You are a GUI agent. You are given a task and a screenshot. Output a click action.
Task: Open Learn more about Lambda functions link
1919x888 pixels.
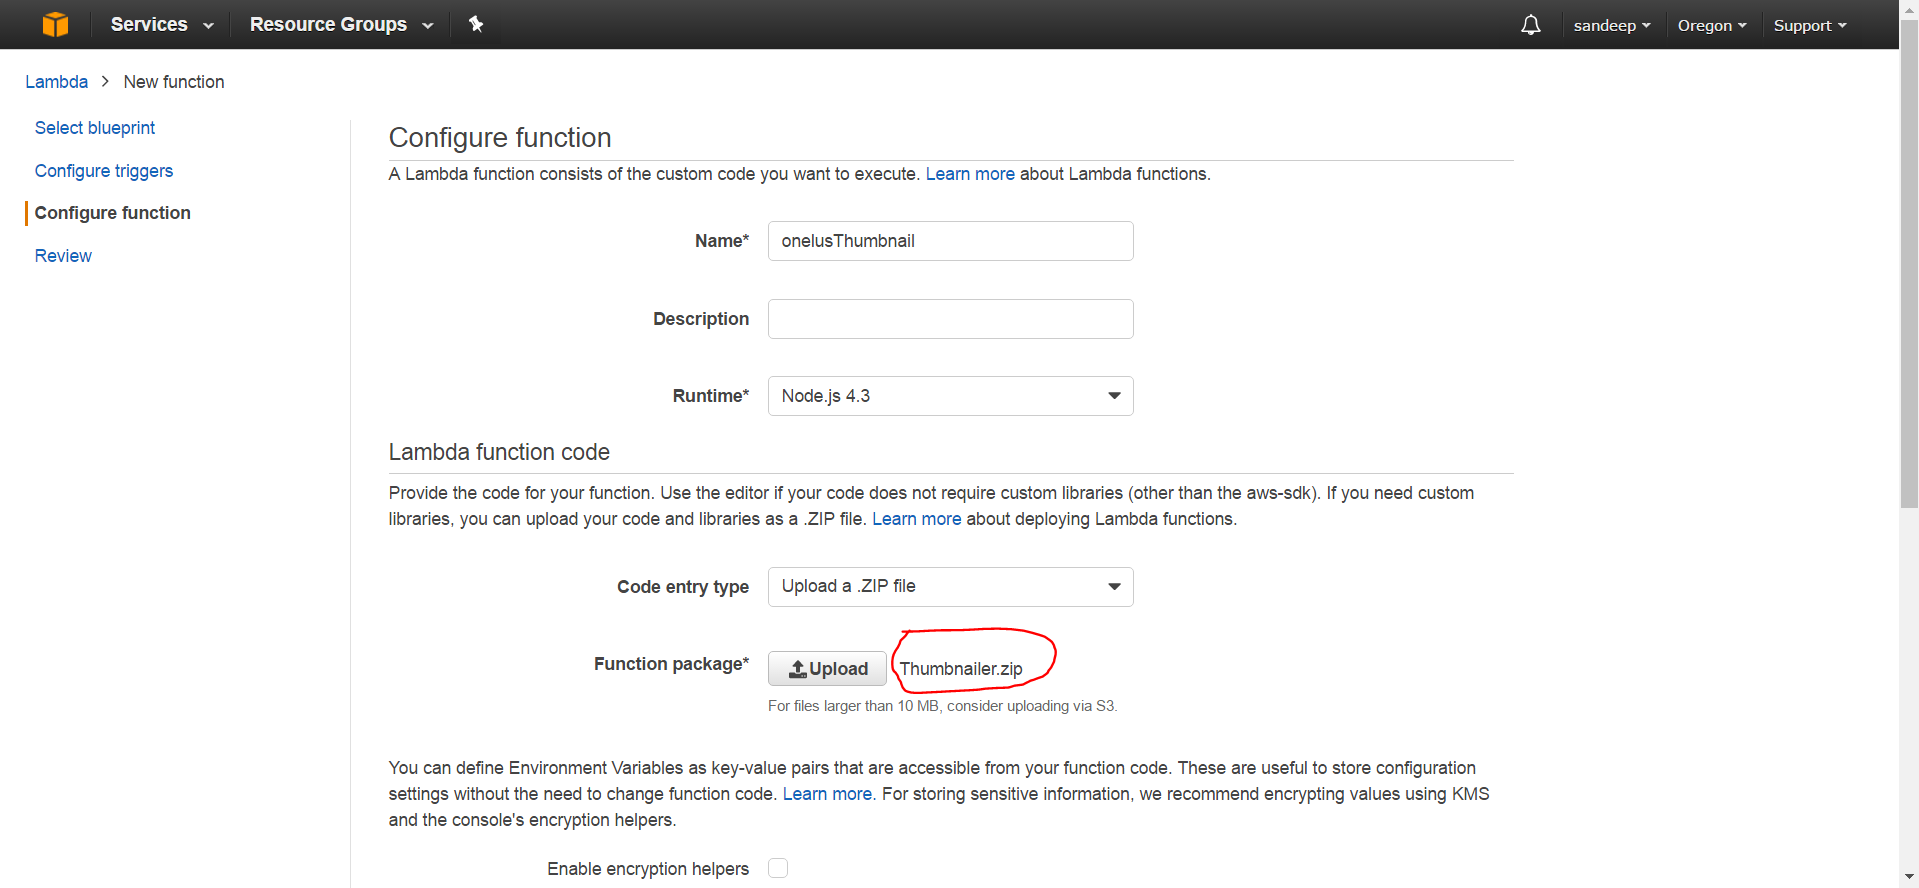point(970,174)
